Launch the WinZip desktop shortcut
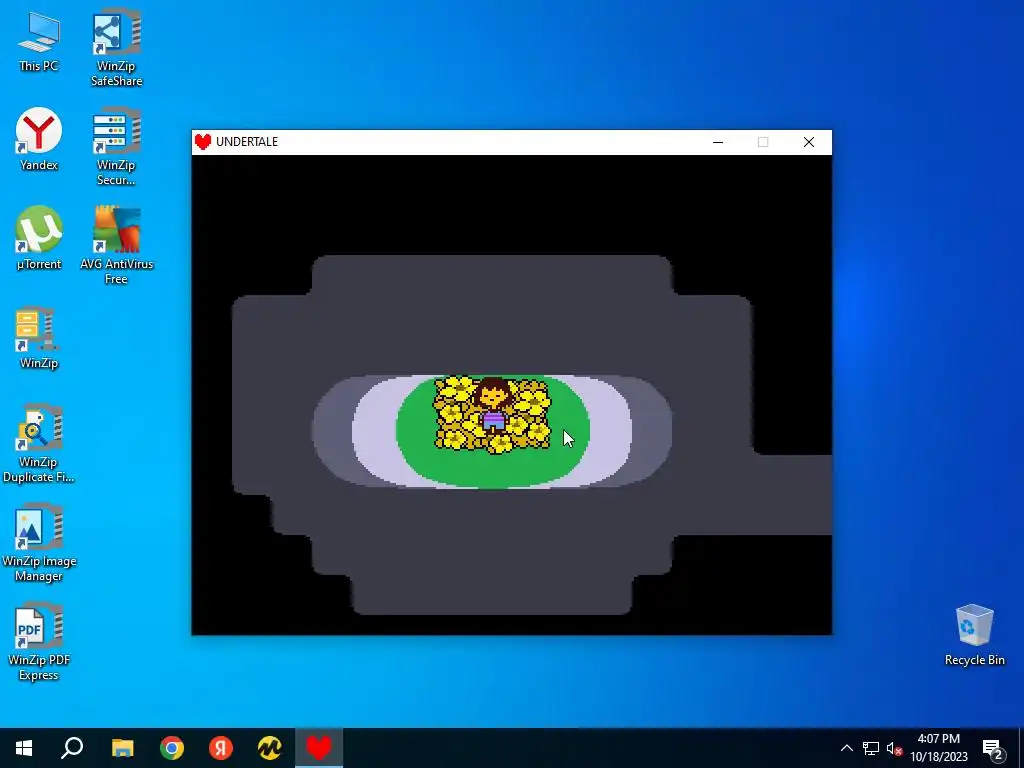The width and height of the screenshot is (1024, 768). click(x=39, y=338)
